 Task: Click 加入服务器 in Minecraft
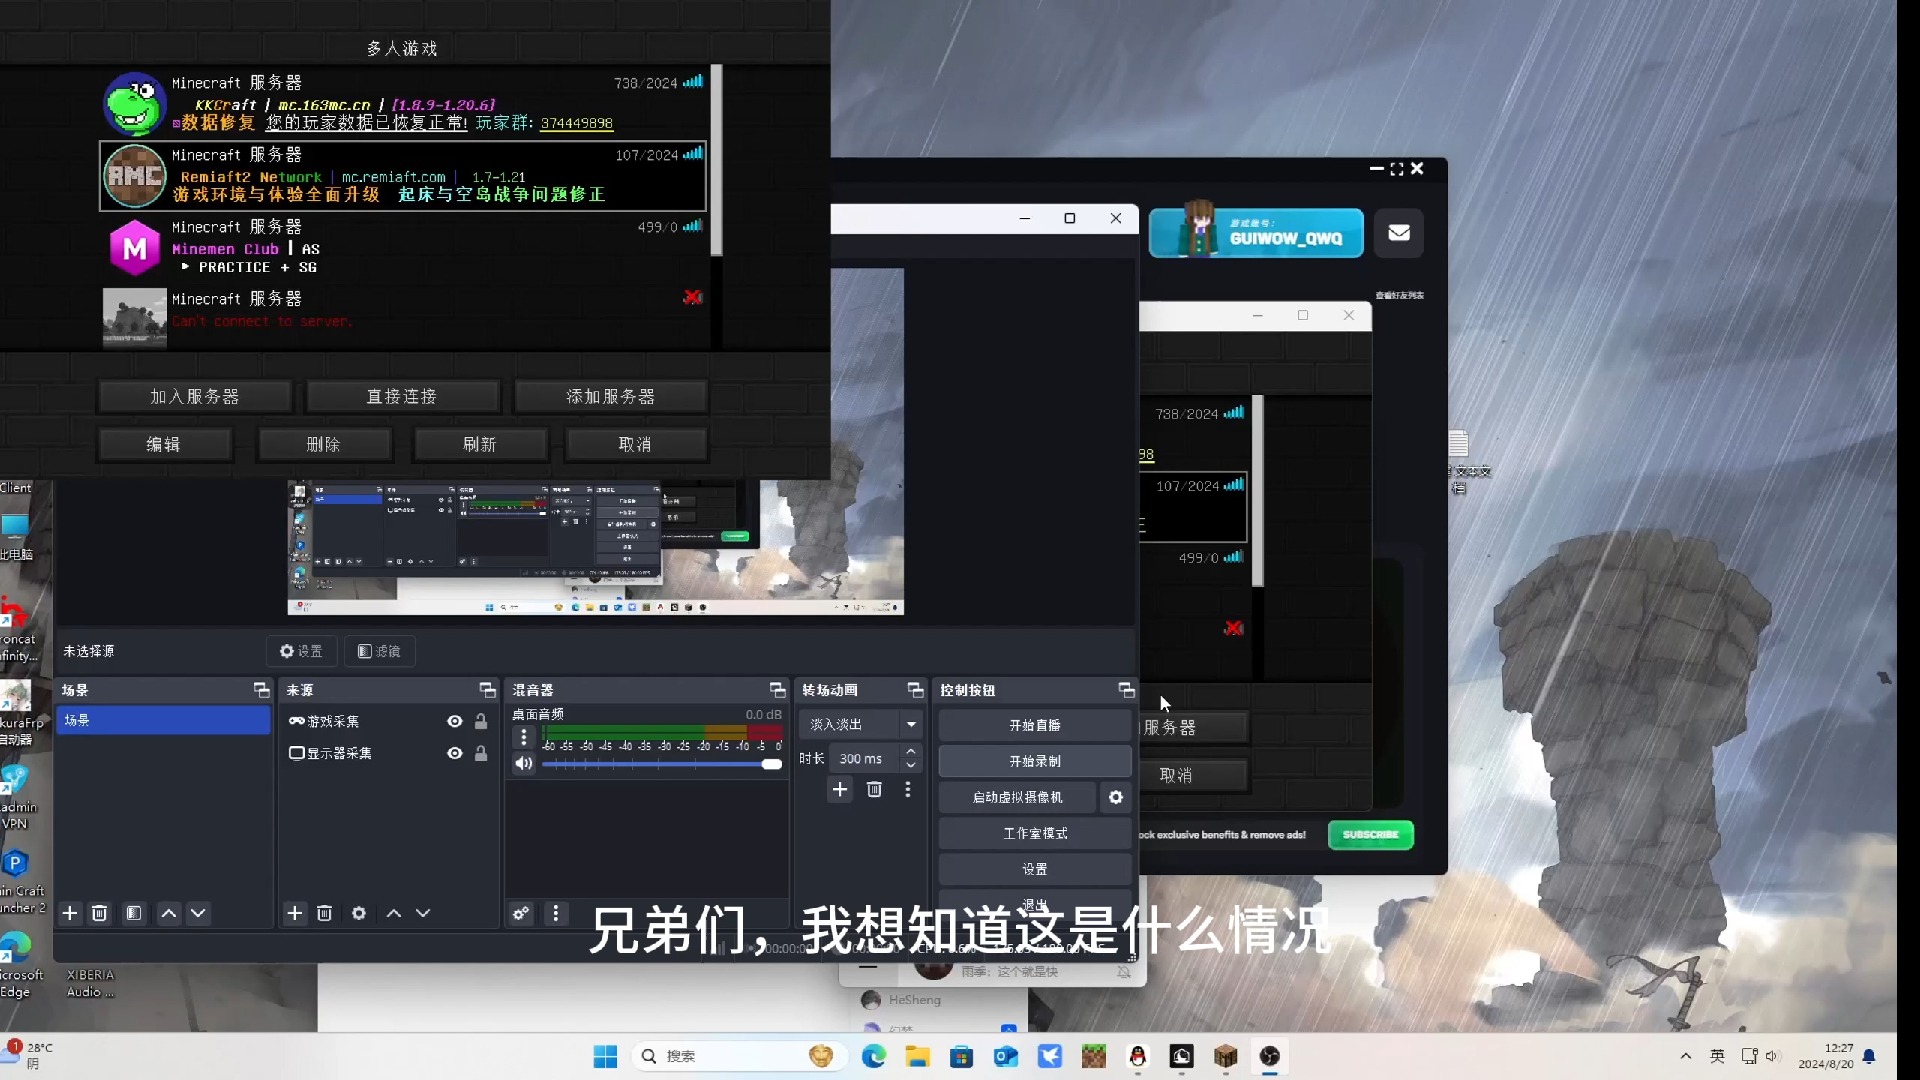[195, 396]
